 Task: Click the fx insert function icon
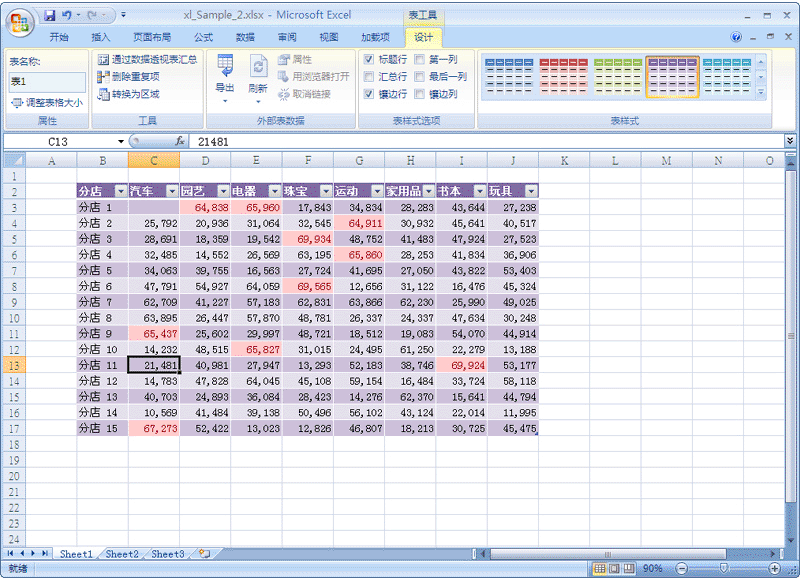[x=180, y=142]
